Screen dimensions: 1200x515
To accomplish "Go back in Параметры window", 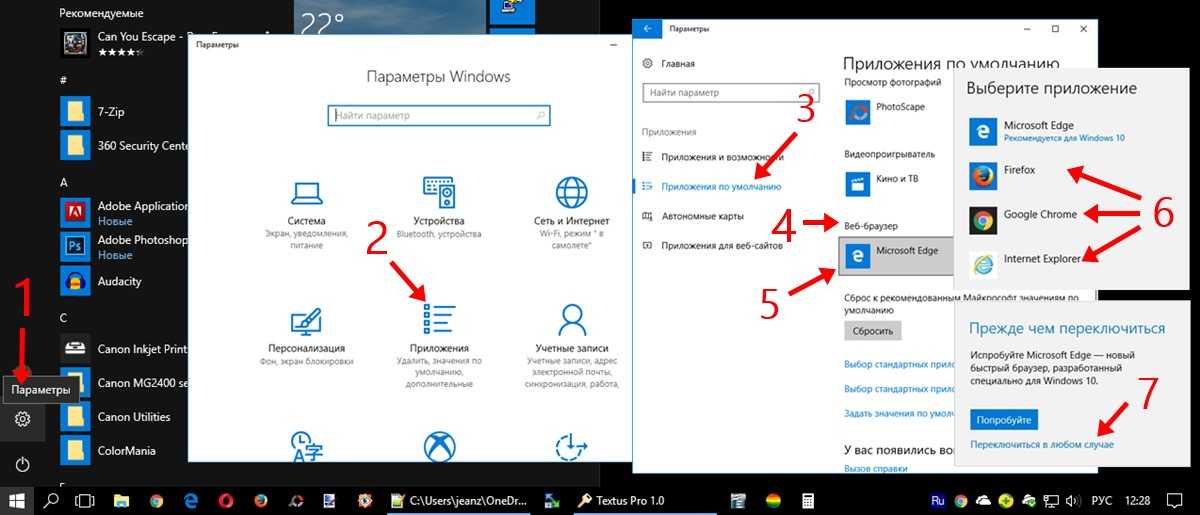I will (x=648, y=30).
